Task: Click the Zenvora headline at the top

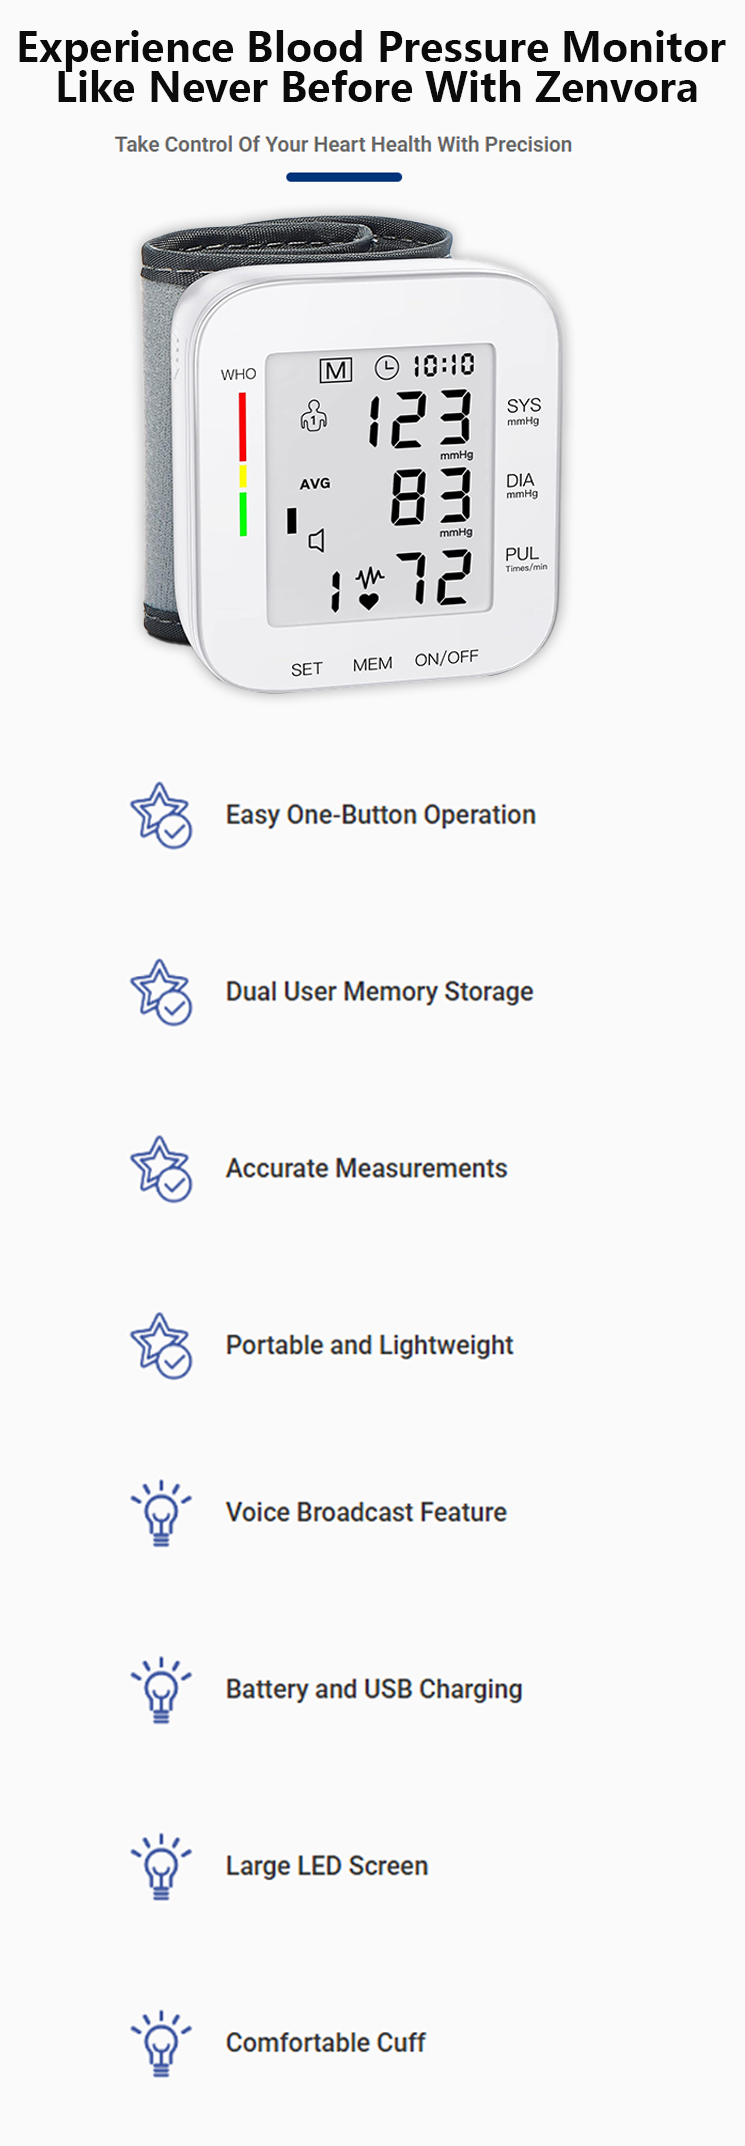Action: coord(372,68)
